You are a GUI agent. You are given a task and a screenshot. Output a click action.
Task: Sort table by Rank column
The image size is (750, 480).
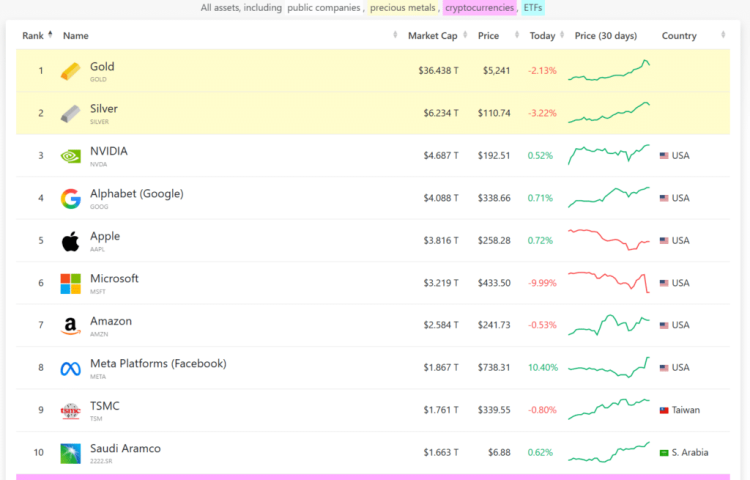37,36
